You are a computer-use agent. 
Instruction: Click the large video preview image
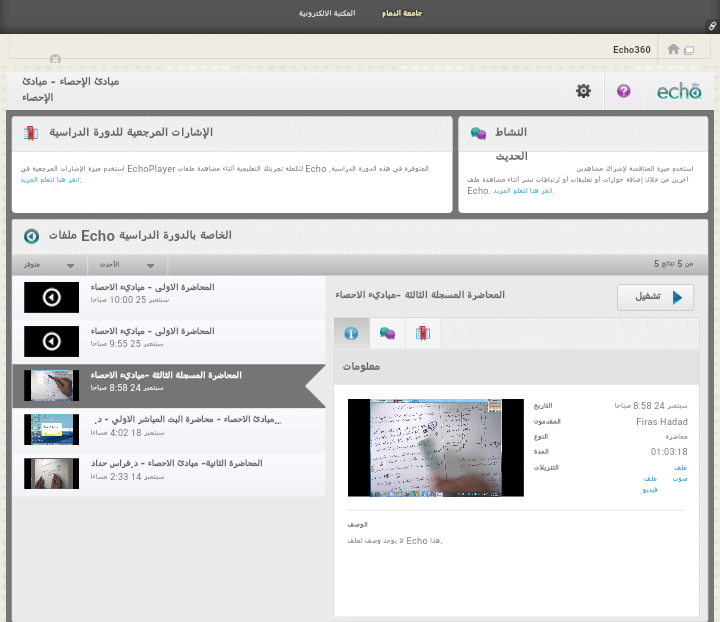tap(436, 448)
